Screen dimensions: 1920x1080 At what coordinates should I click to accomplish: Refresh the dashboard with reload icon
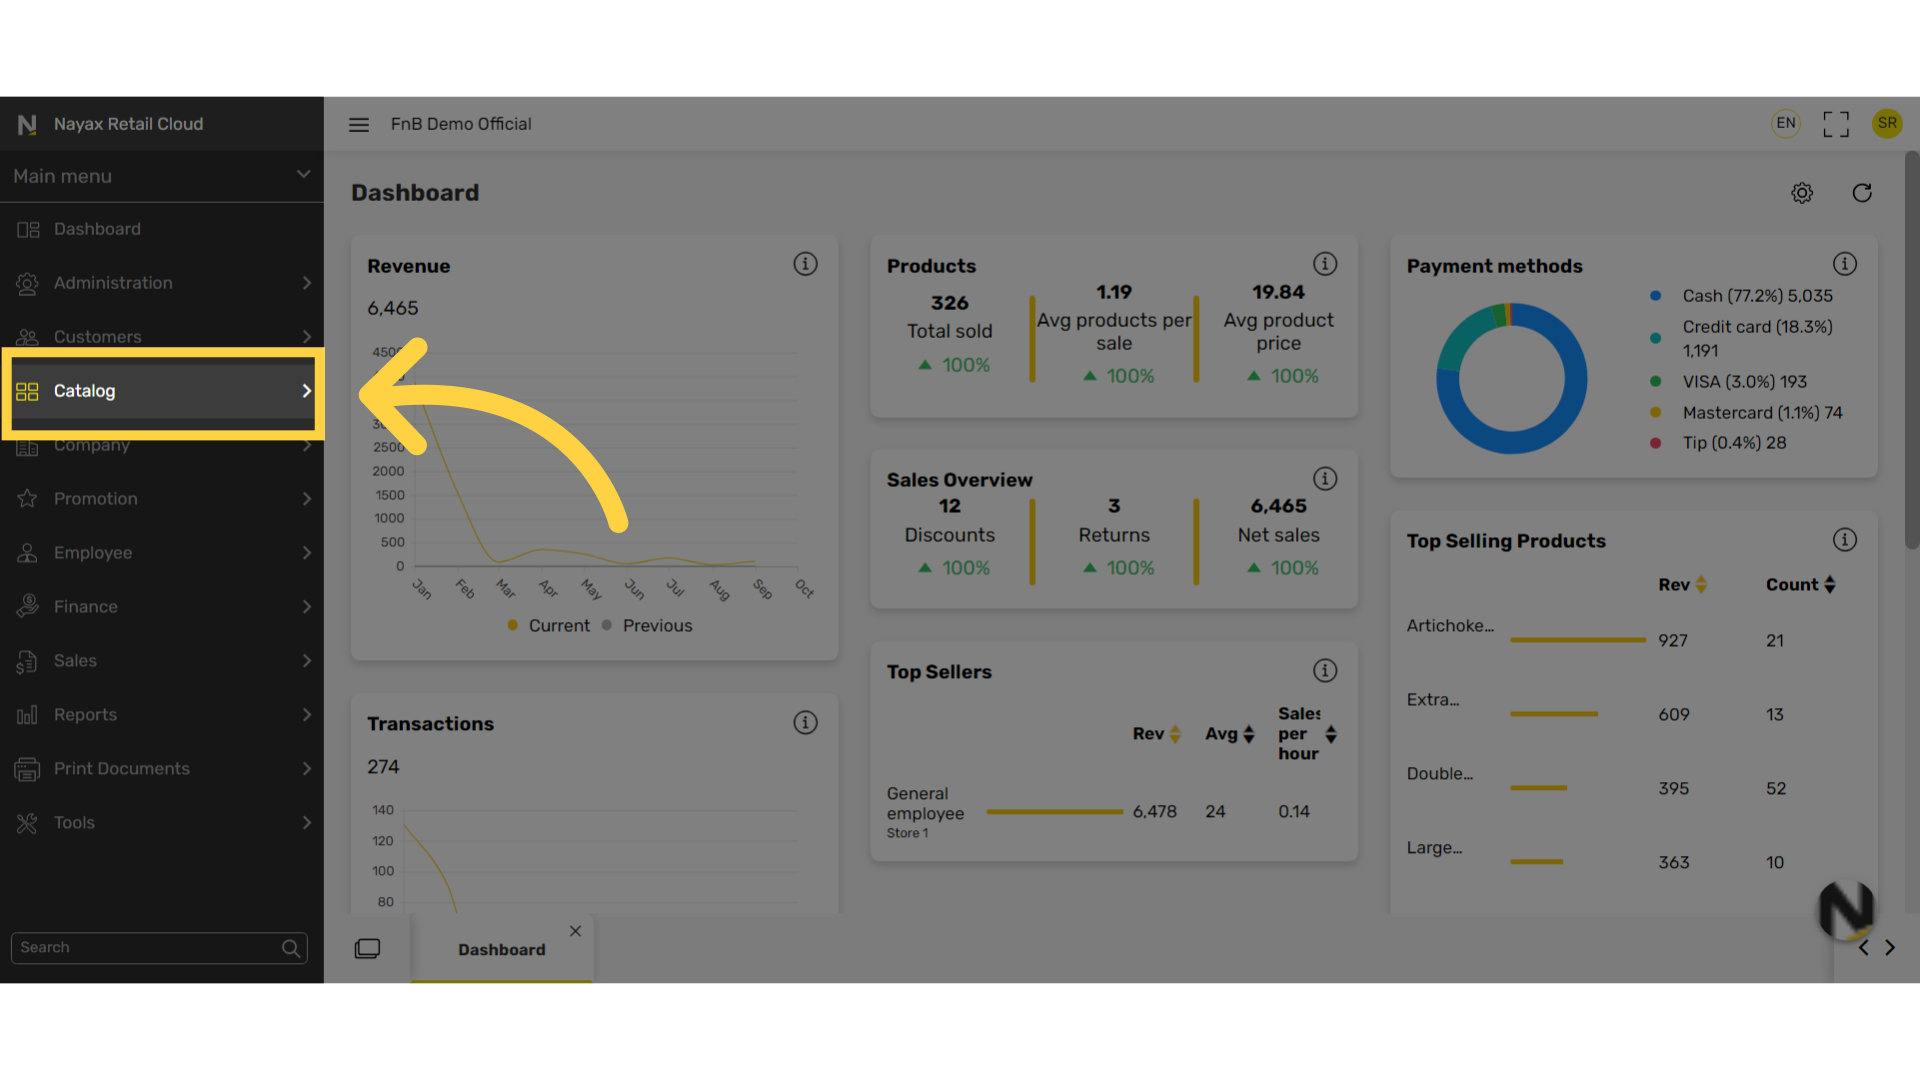click(x=1862, y=193)
